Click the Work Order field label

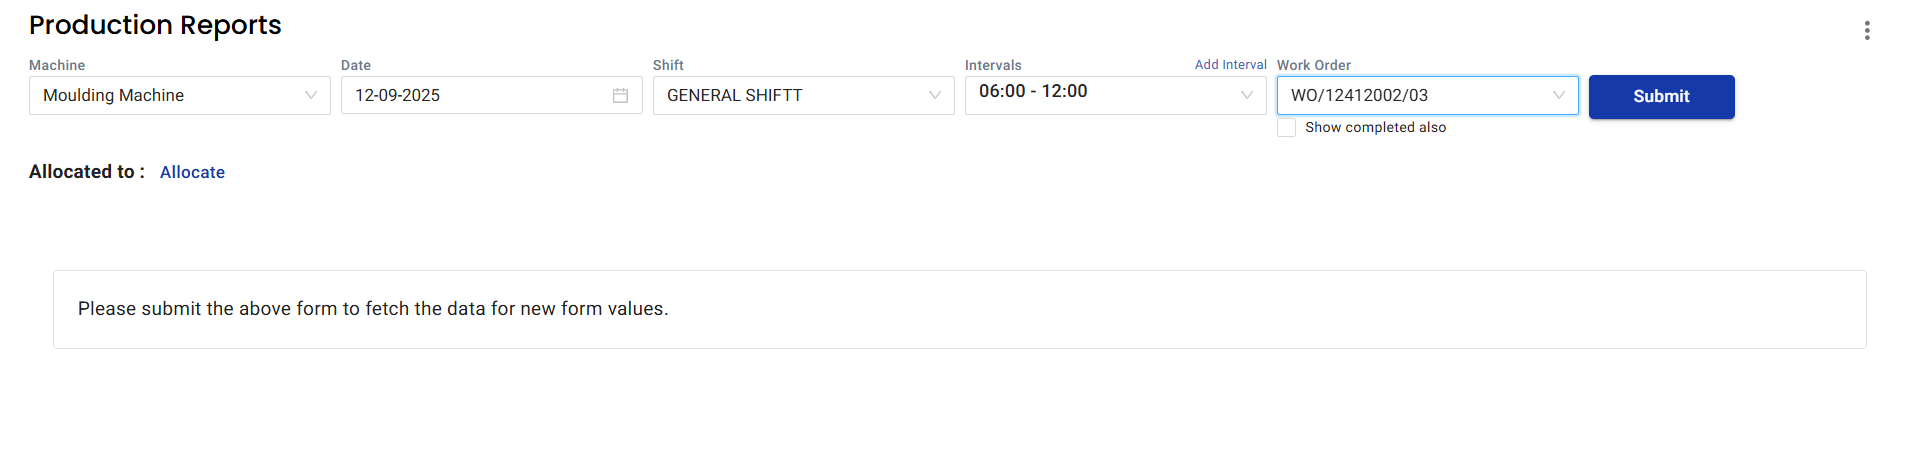(x=1313, y=65)
